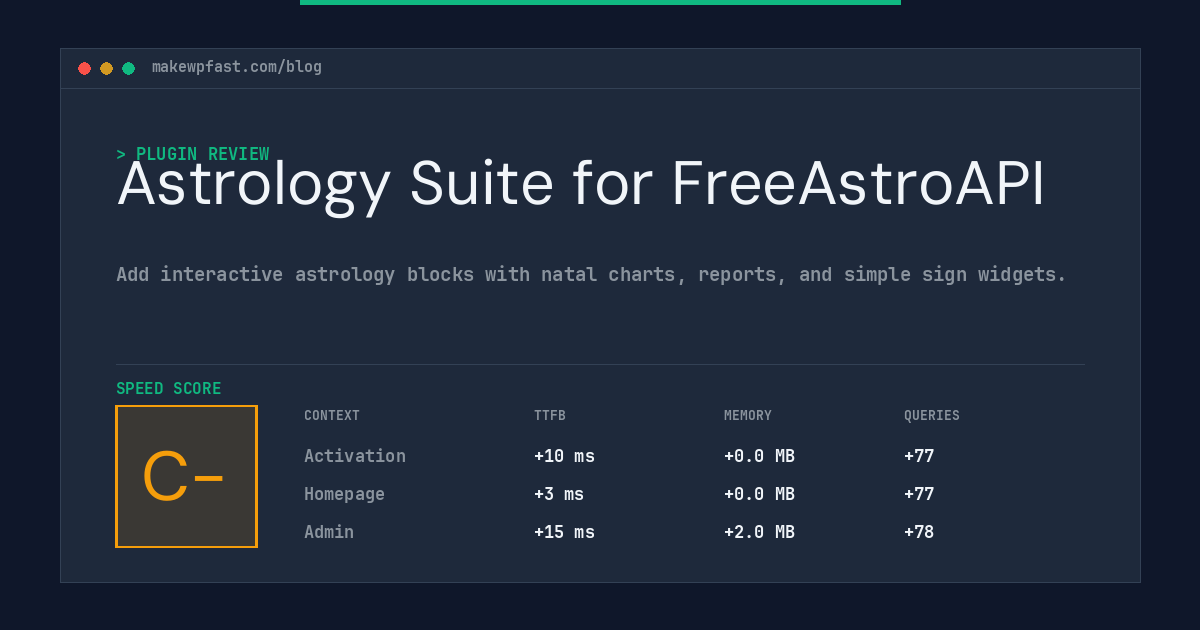Screen dimensions: 1200x630
Task: Click the plugin description starting 'Add interactive astrology'
Action: click(591, 274)
